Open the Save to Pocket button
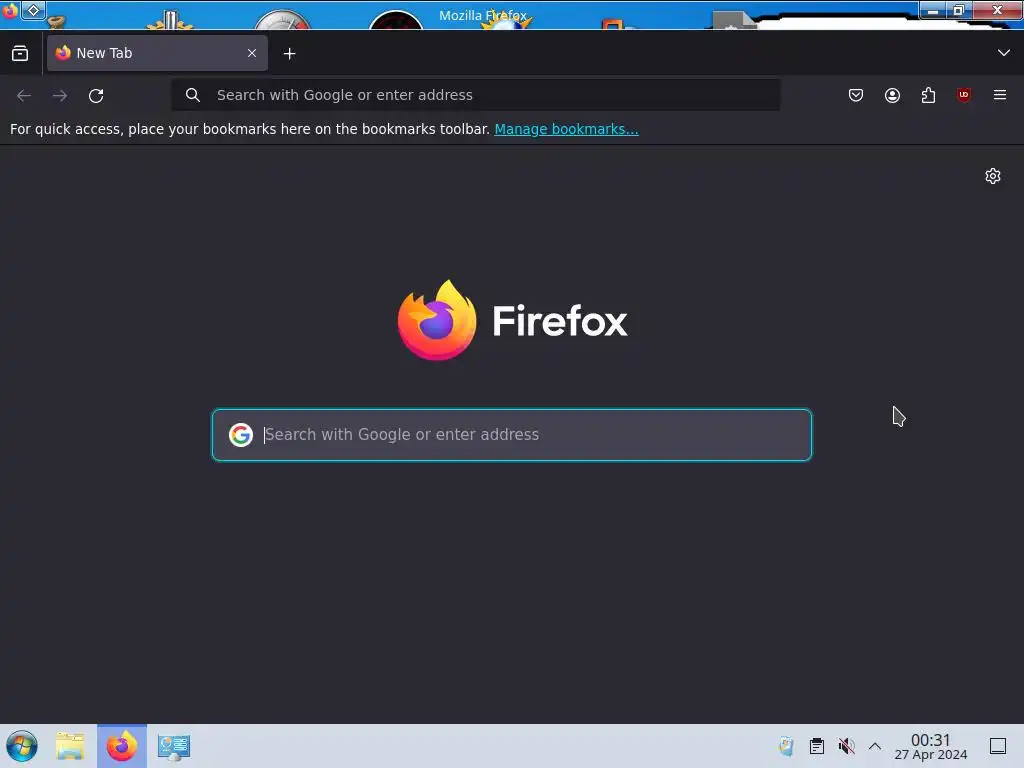This screenshot has height=768, width=1024. 856,95
